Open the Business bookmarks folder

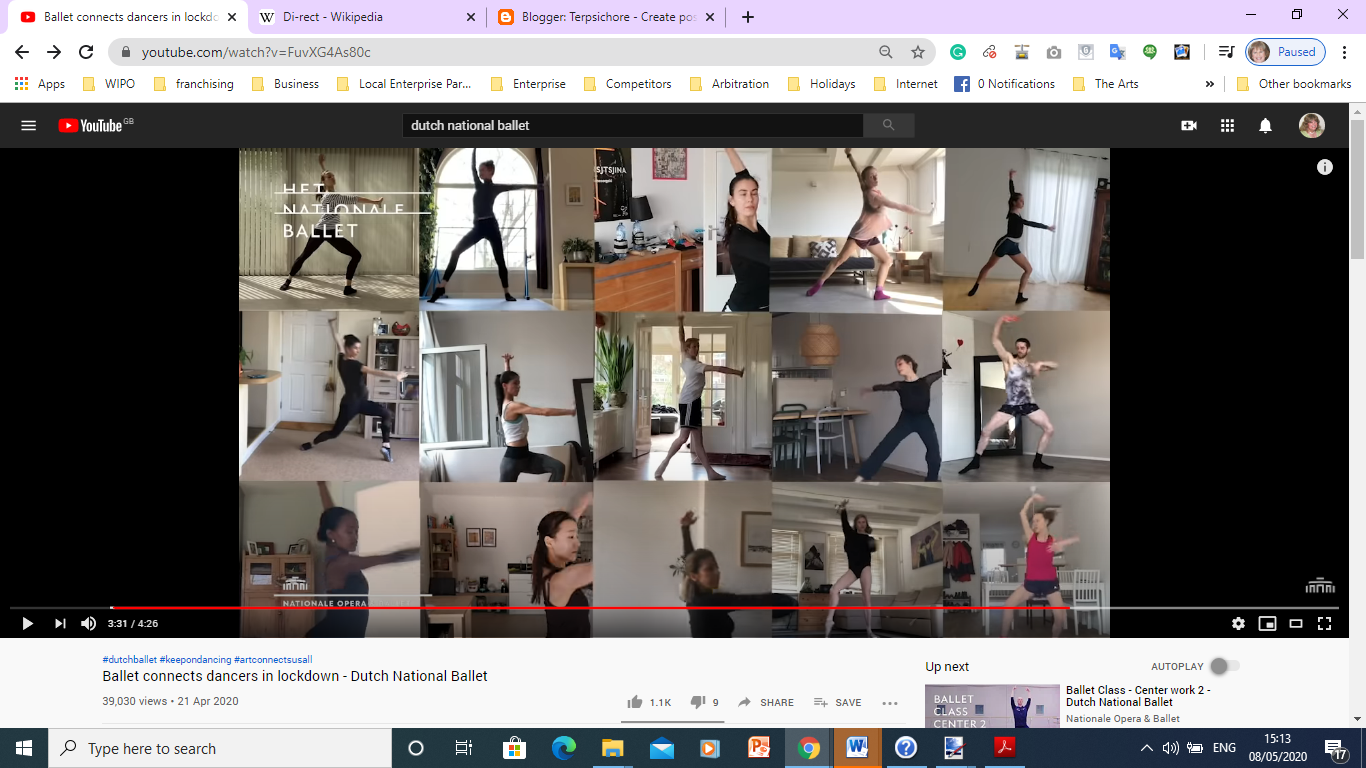(x=286, y=84)
